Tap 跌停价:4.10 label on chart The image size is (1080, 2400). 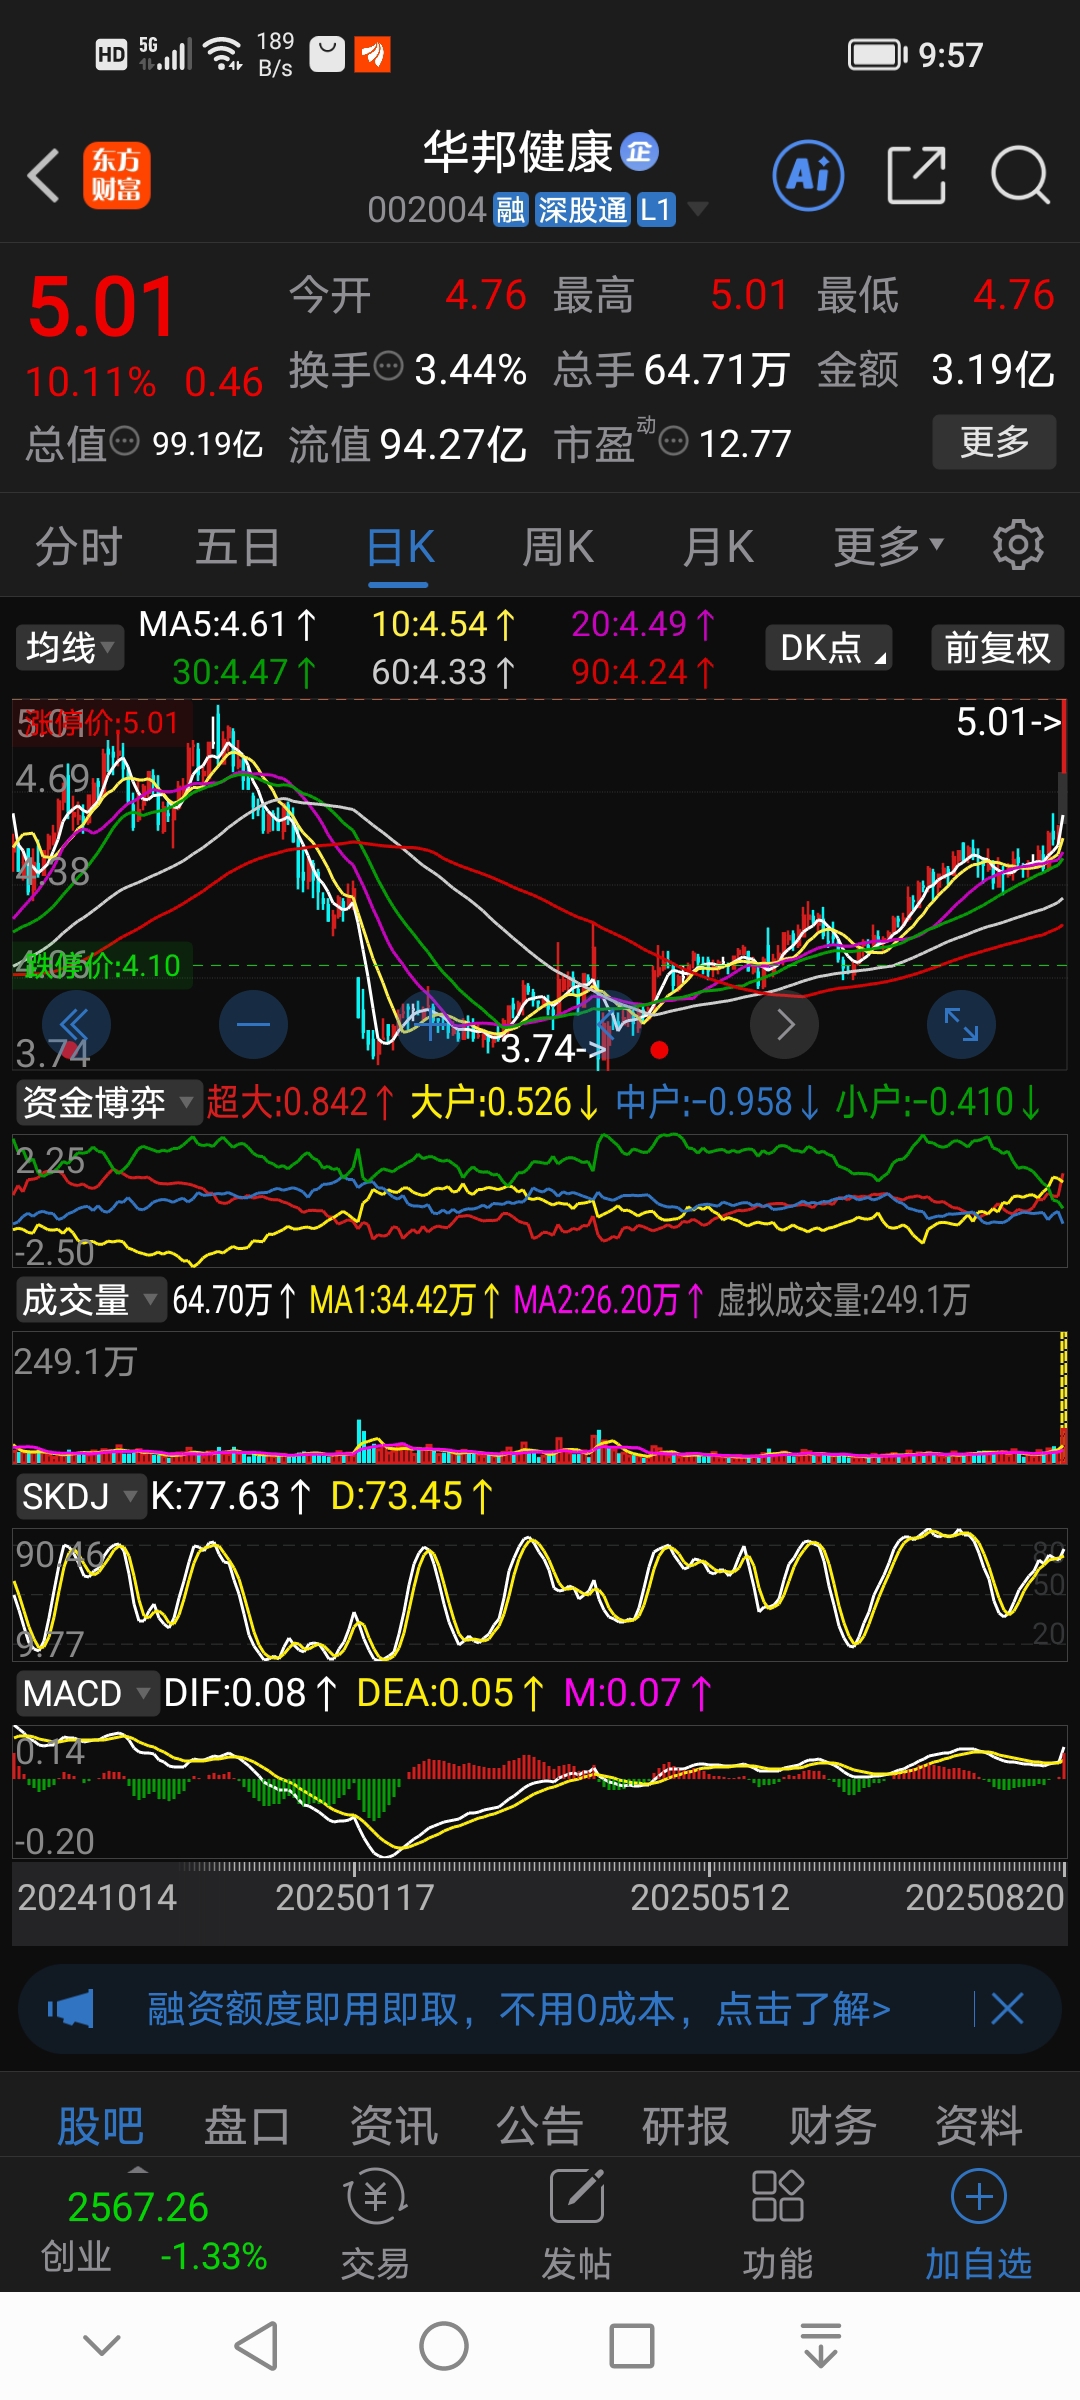click(x=102, y=965)
